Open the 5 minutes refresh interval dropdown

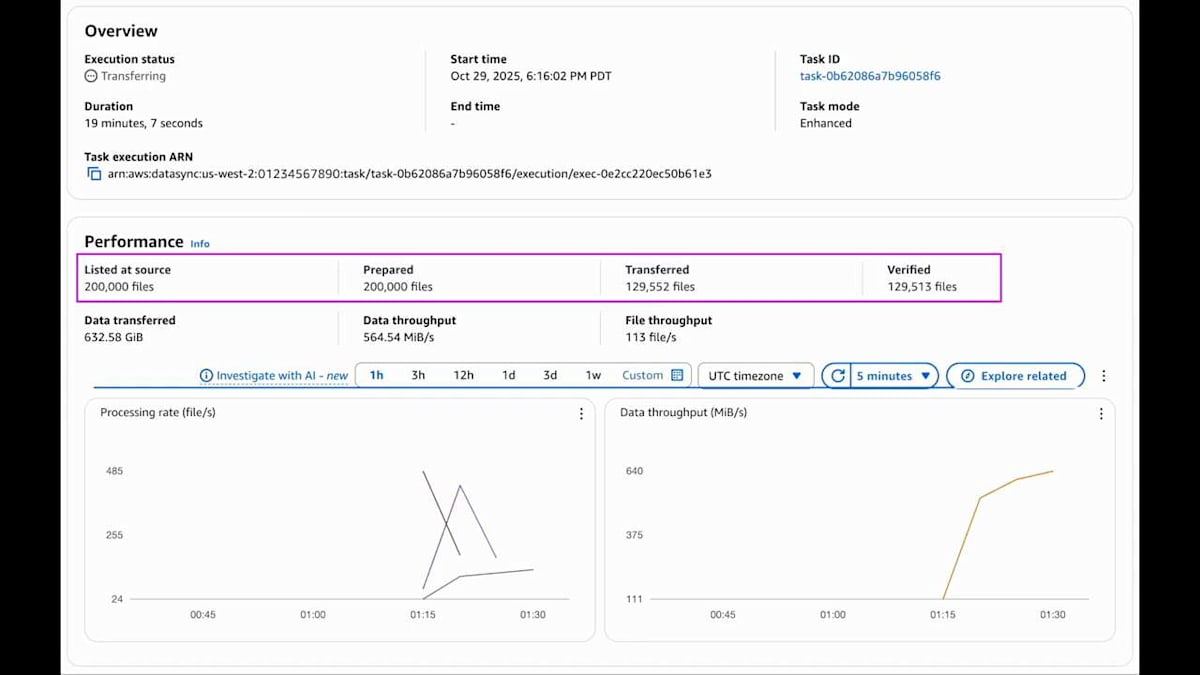(x=894, y=376)
